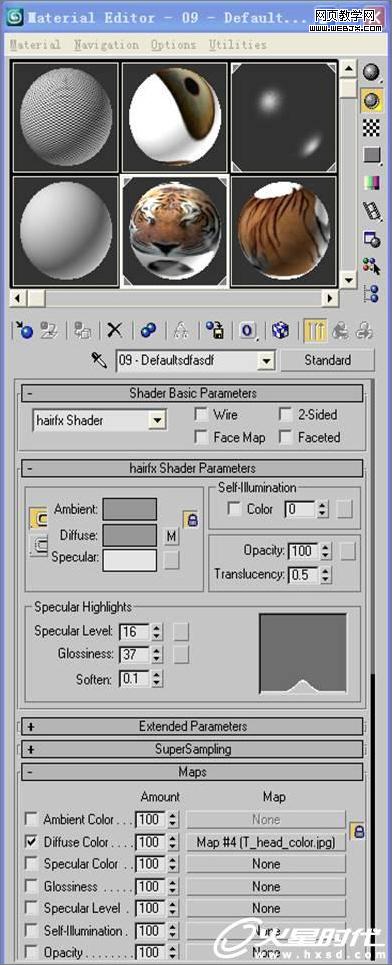Click the Standard material type button
The image size is (392, 965).
coord(327,361)
